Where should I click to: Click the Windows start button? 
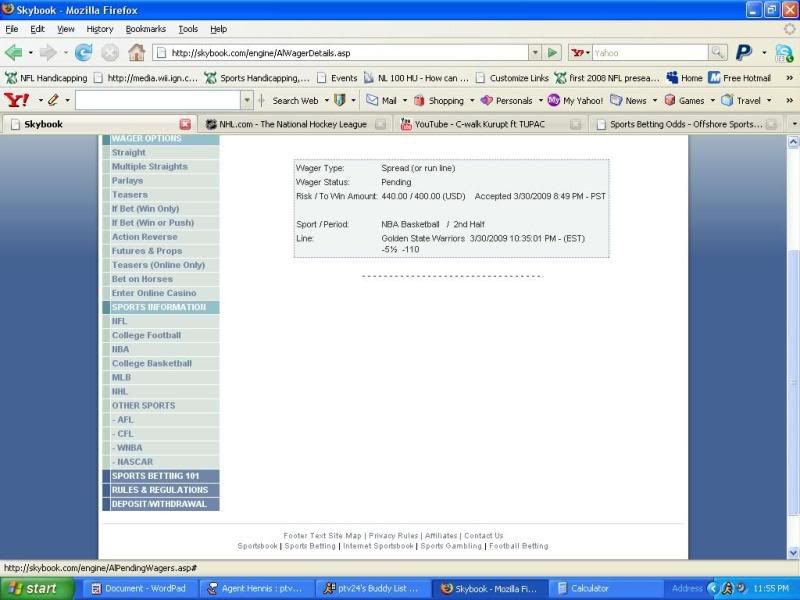click(x=37, y=588)
